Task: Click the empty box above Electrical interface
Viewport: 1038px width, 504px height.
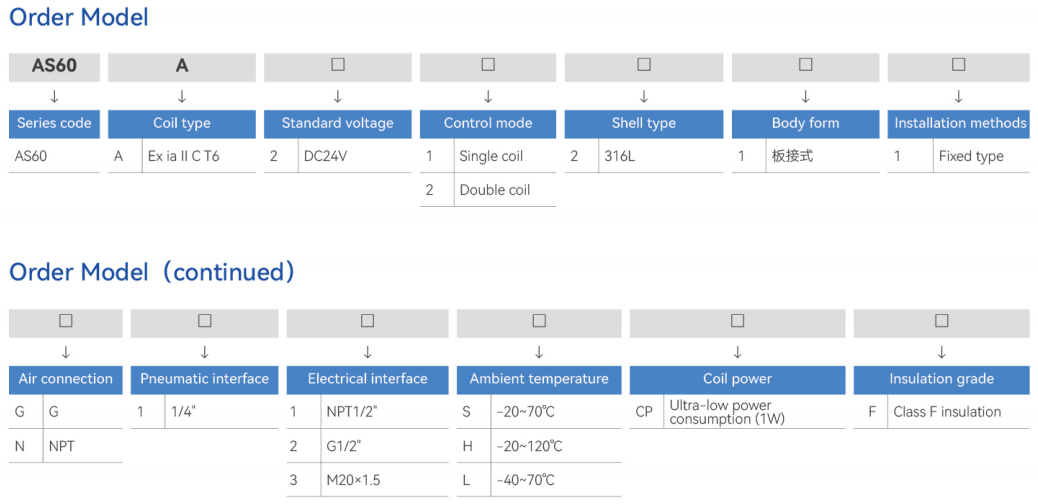Action: pyautogui.click(x=367, y=321)
